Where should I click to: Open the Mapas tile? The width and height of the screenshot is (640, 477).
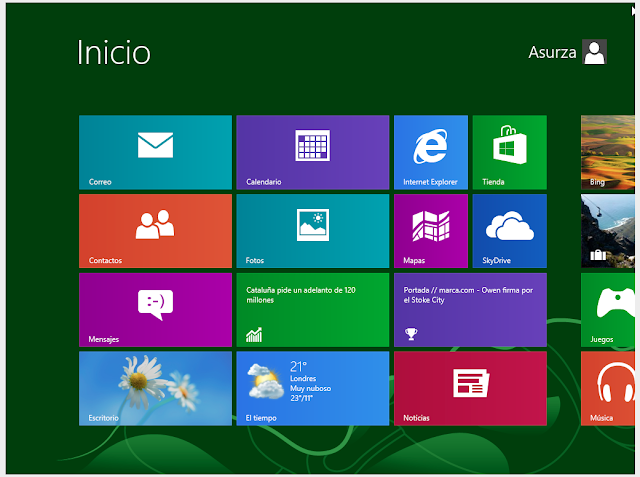pos(431,231)
